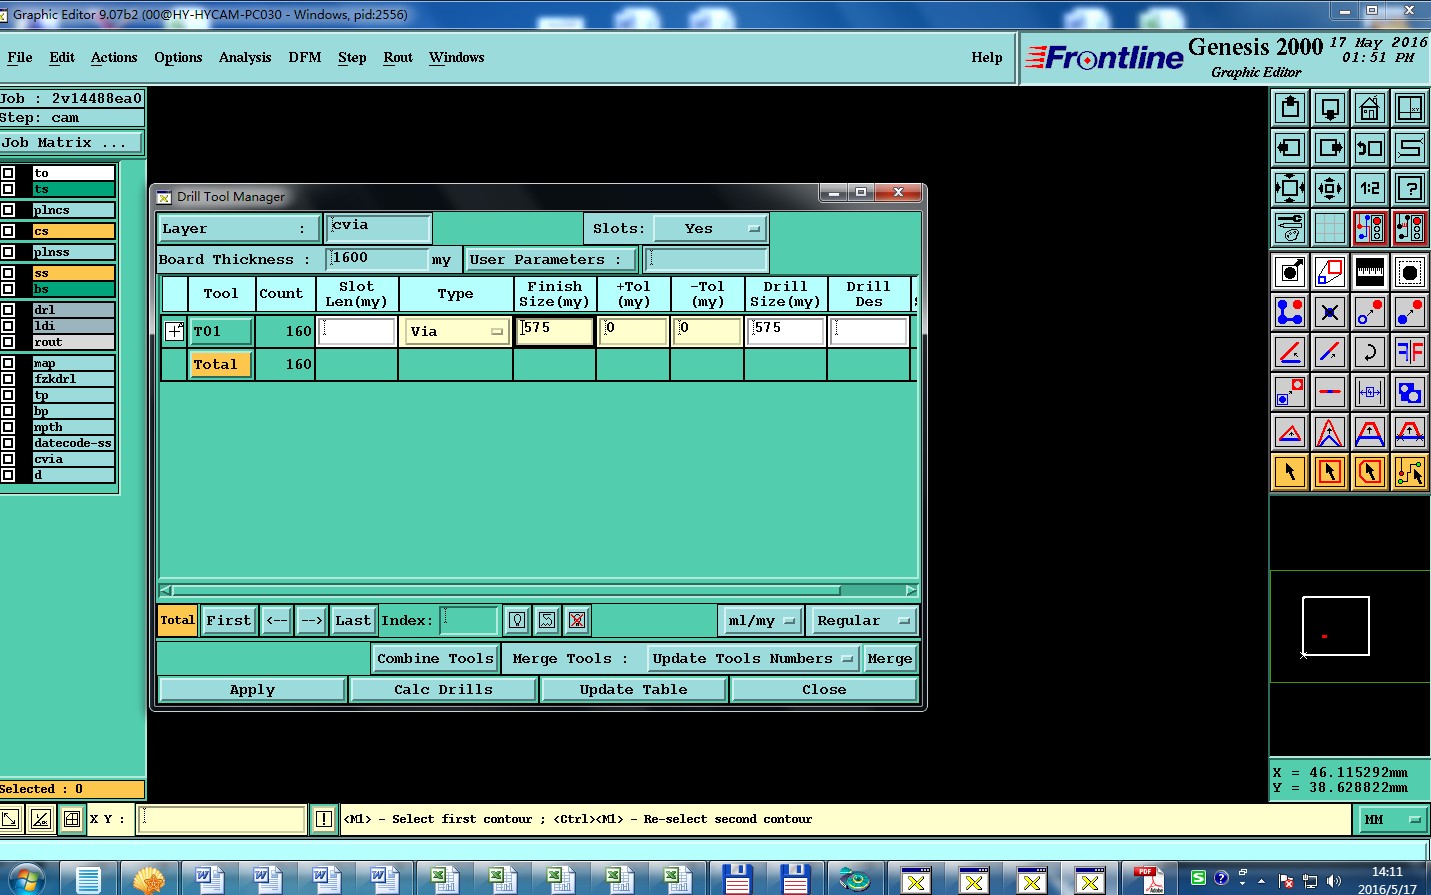Click the Combine Tools button

pyautogui.click(x=435, y=658)
